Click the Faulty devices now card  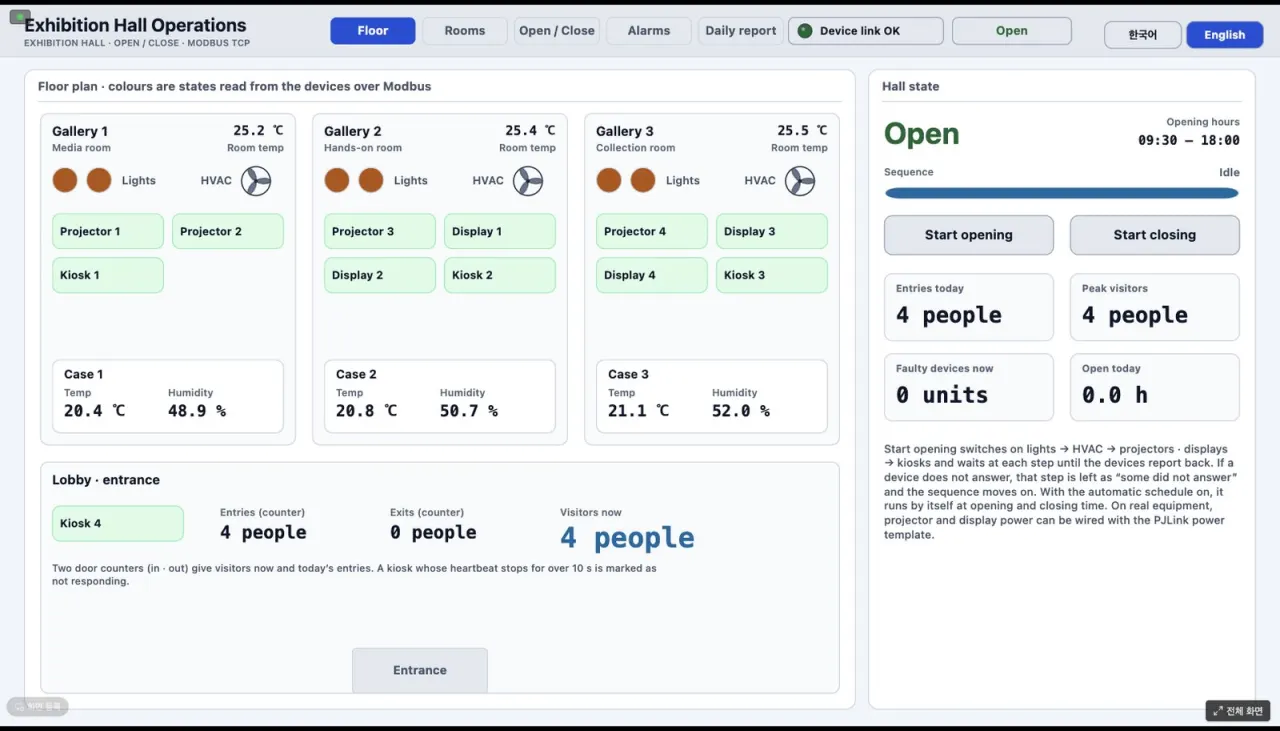point(969,387)
